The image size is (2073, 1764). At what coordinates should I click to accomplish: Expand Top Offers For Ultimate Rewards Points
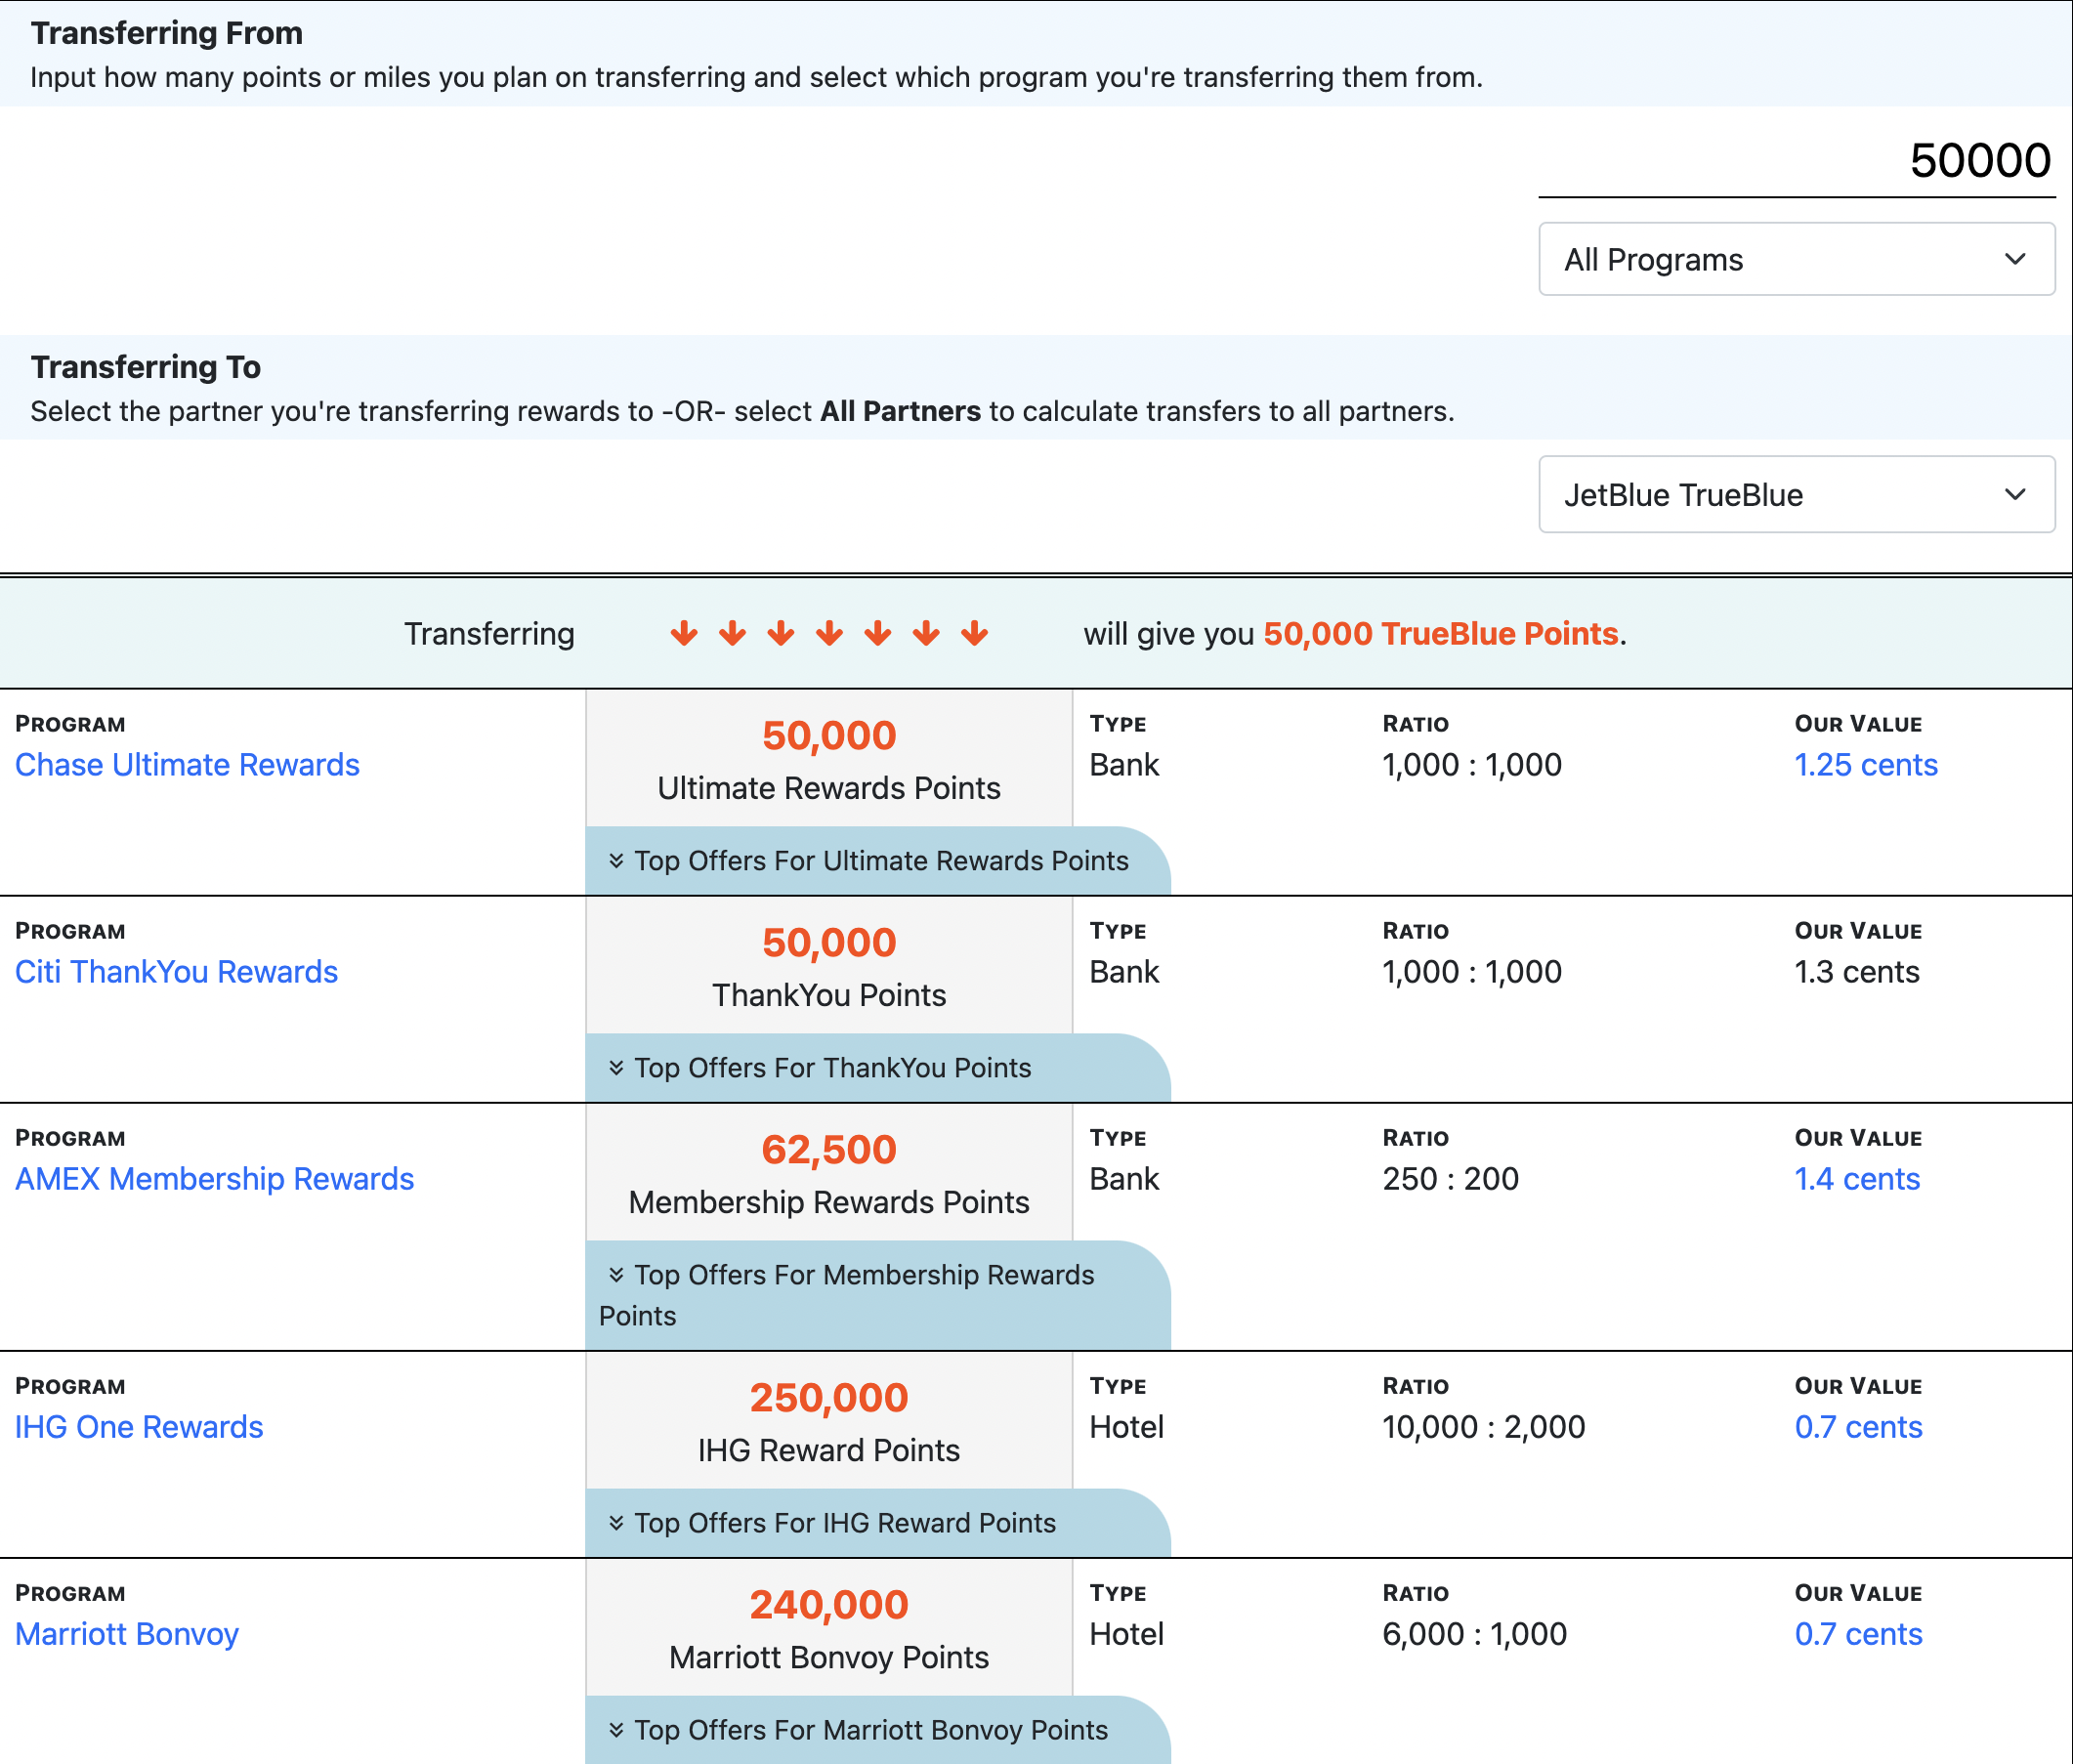coord(877,861)
